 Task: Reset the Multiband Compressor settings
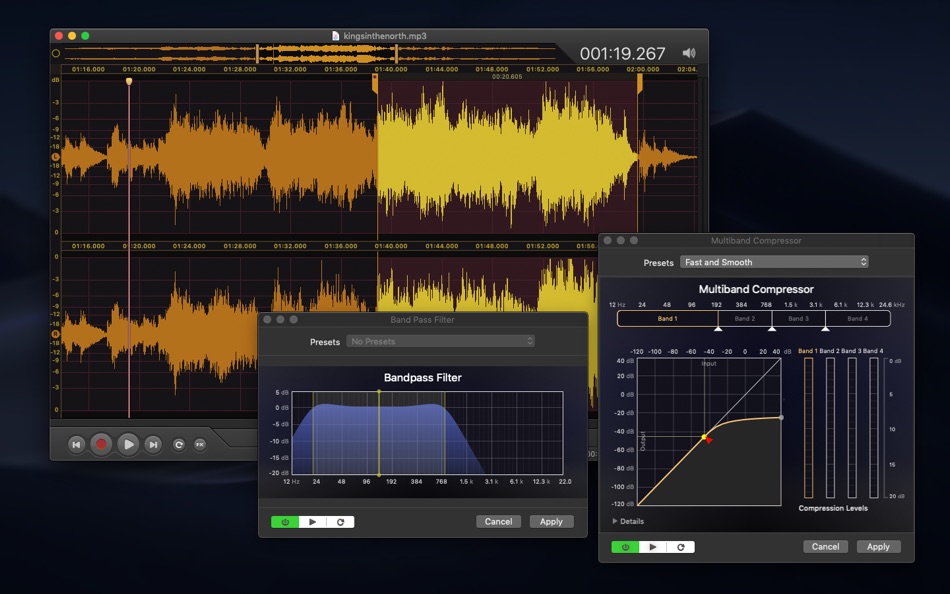[683, 546]
